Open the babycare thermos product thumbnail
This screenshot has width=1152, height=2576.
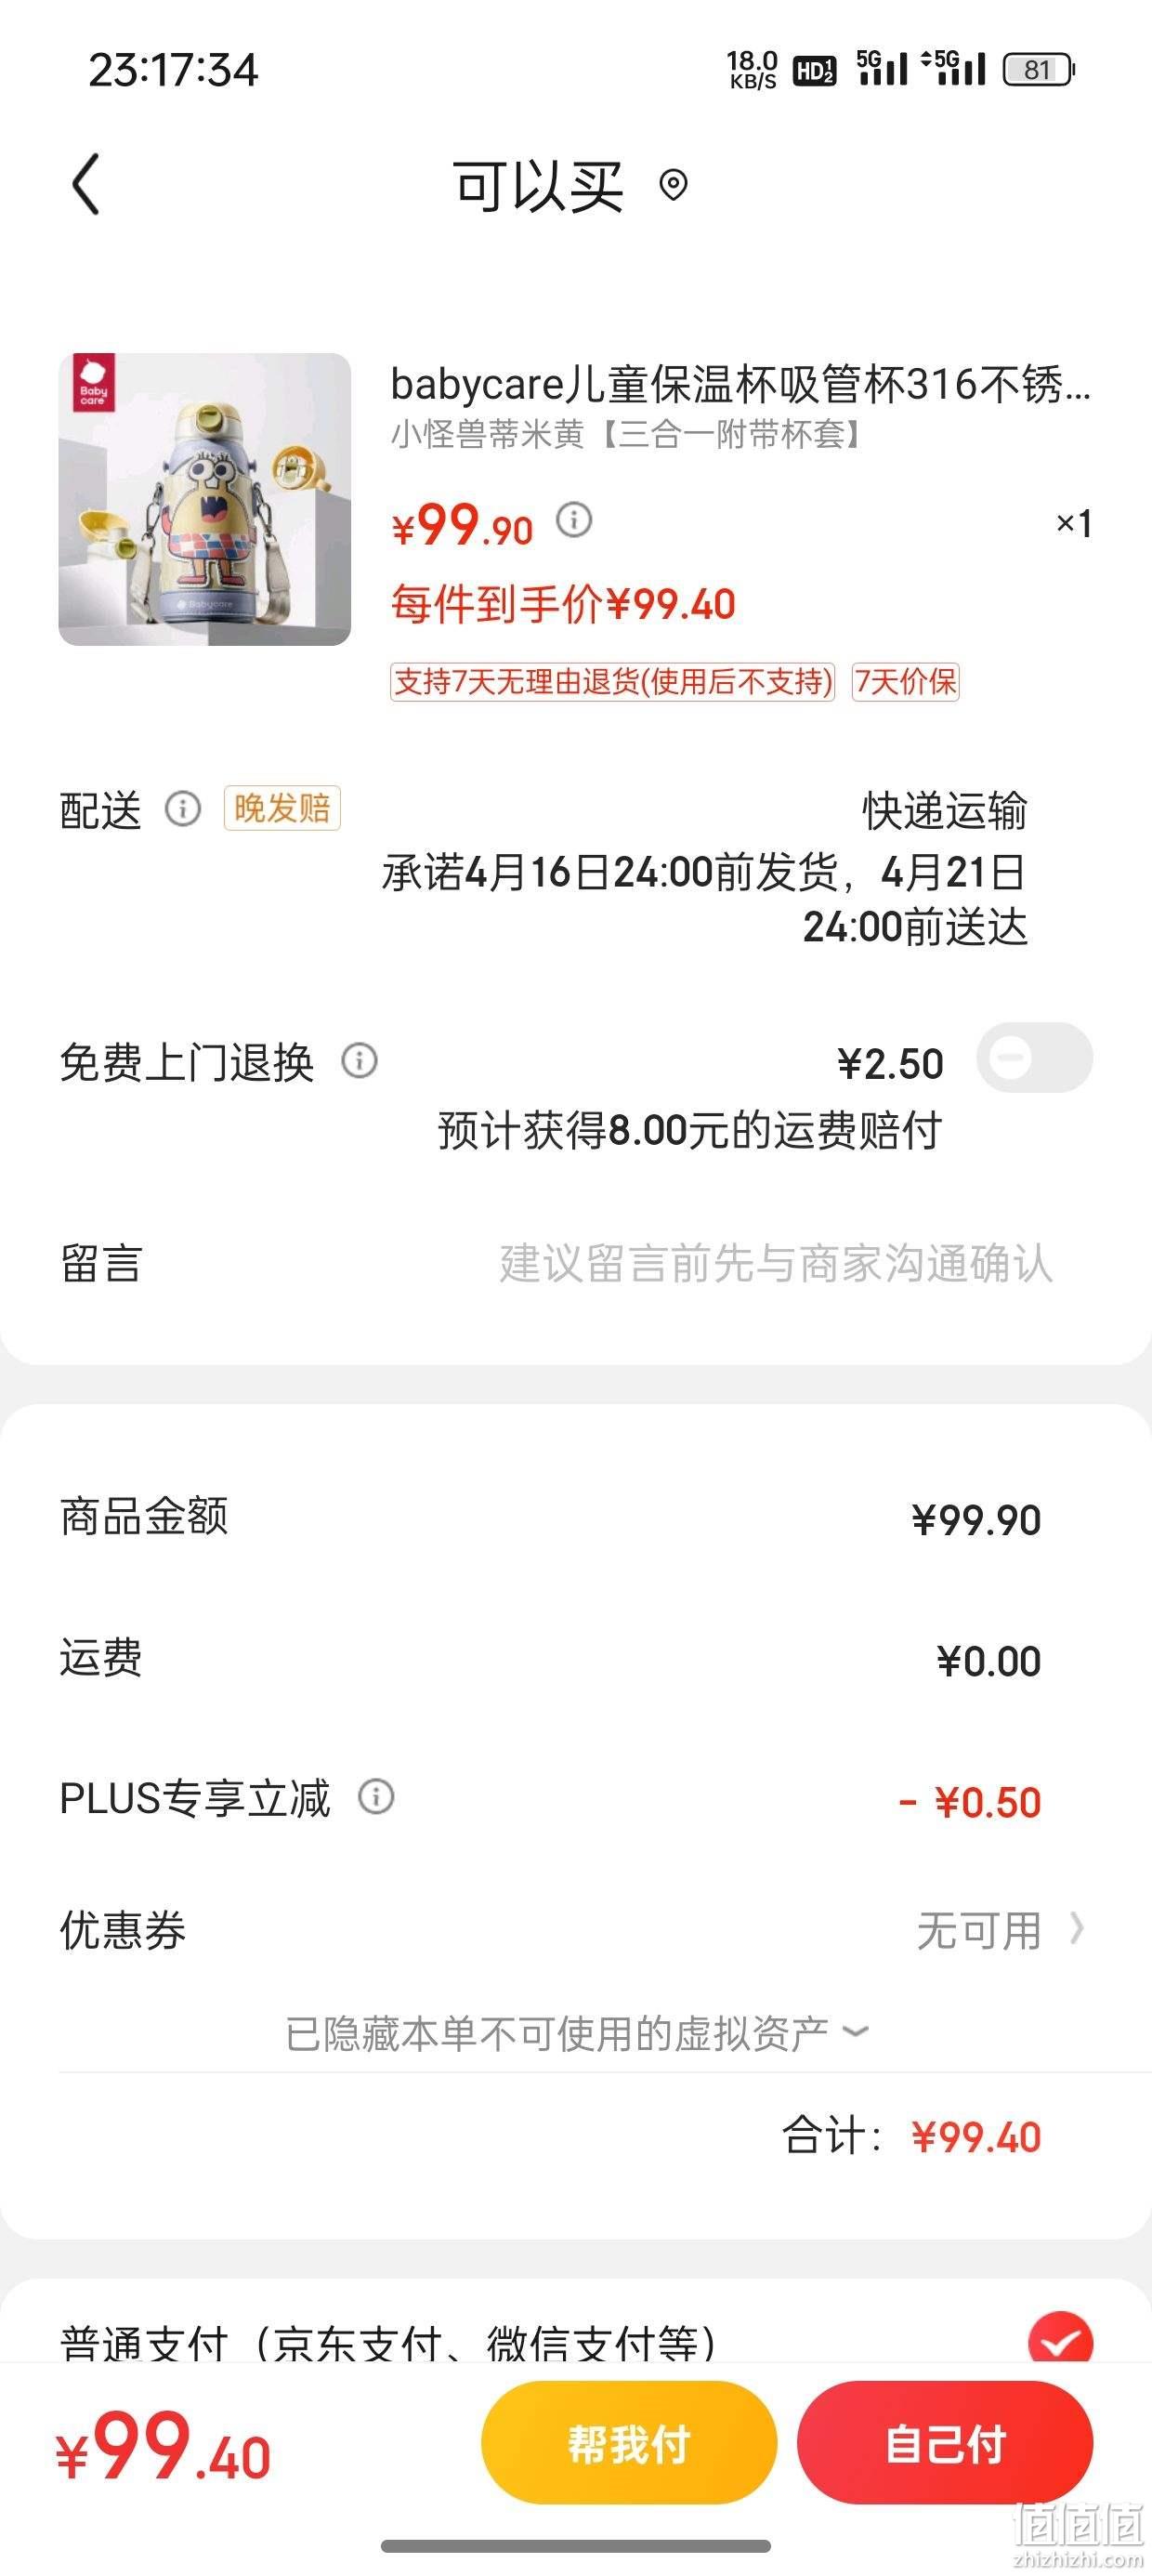point(205,499)
